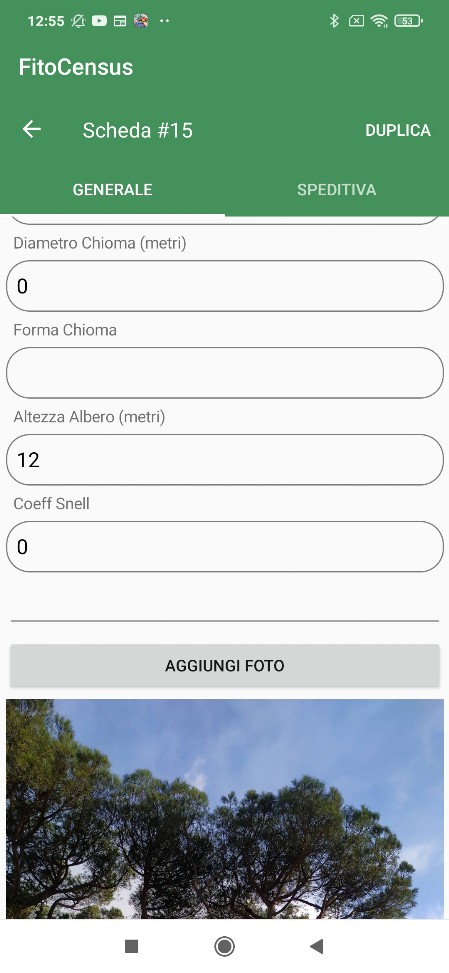Tap the Android circle home button
449x973 pixels.
224,946
